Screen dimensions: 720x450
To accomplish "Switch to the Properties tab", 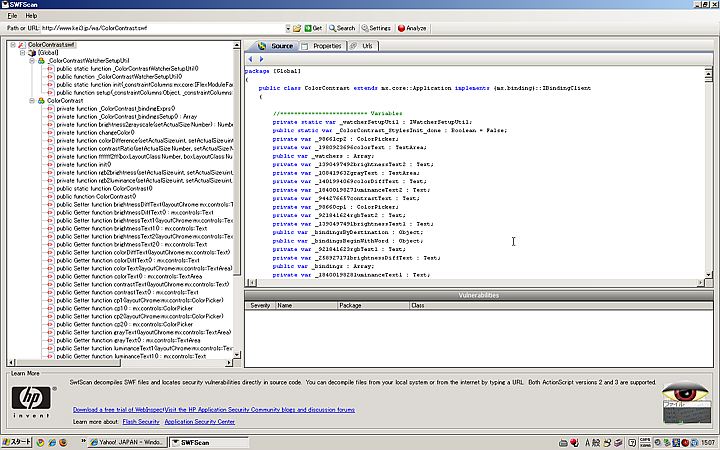I will point(323,46).
